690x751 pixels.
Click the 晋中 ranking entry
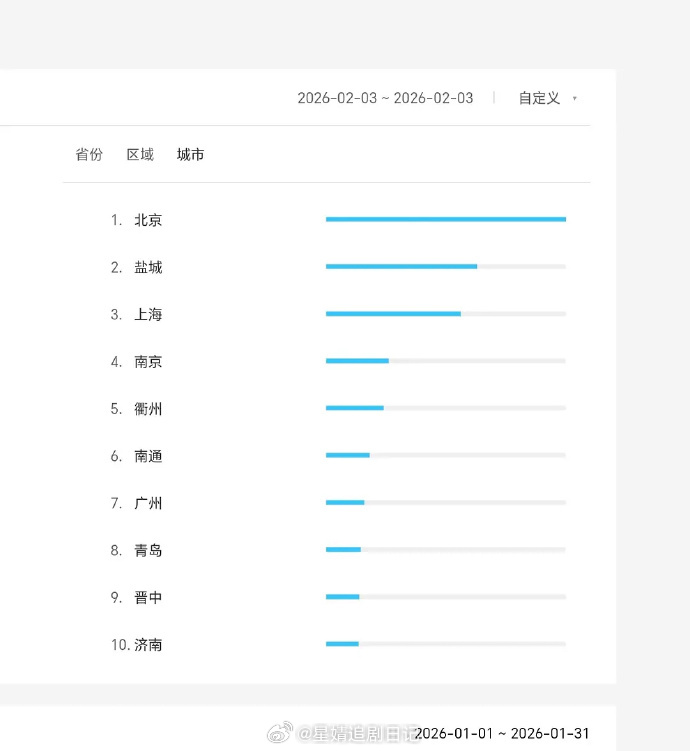coord(148,598)
